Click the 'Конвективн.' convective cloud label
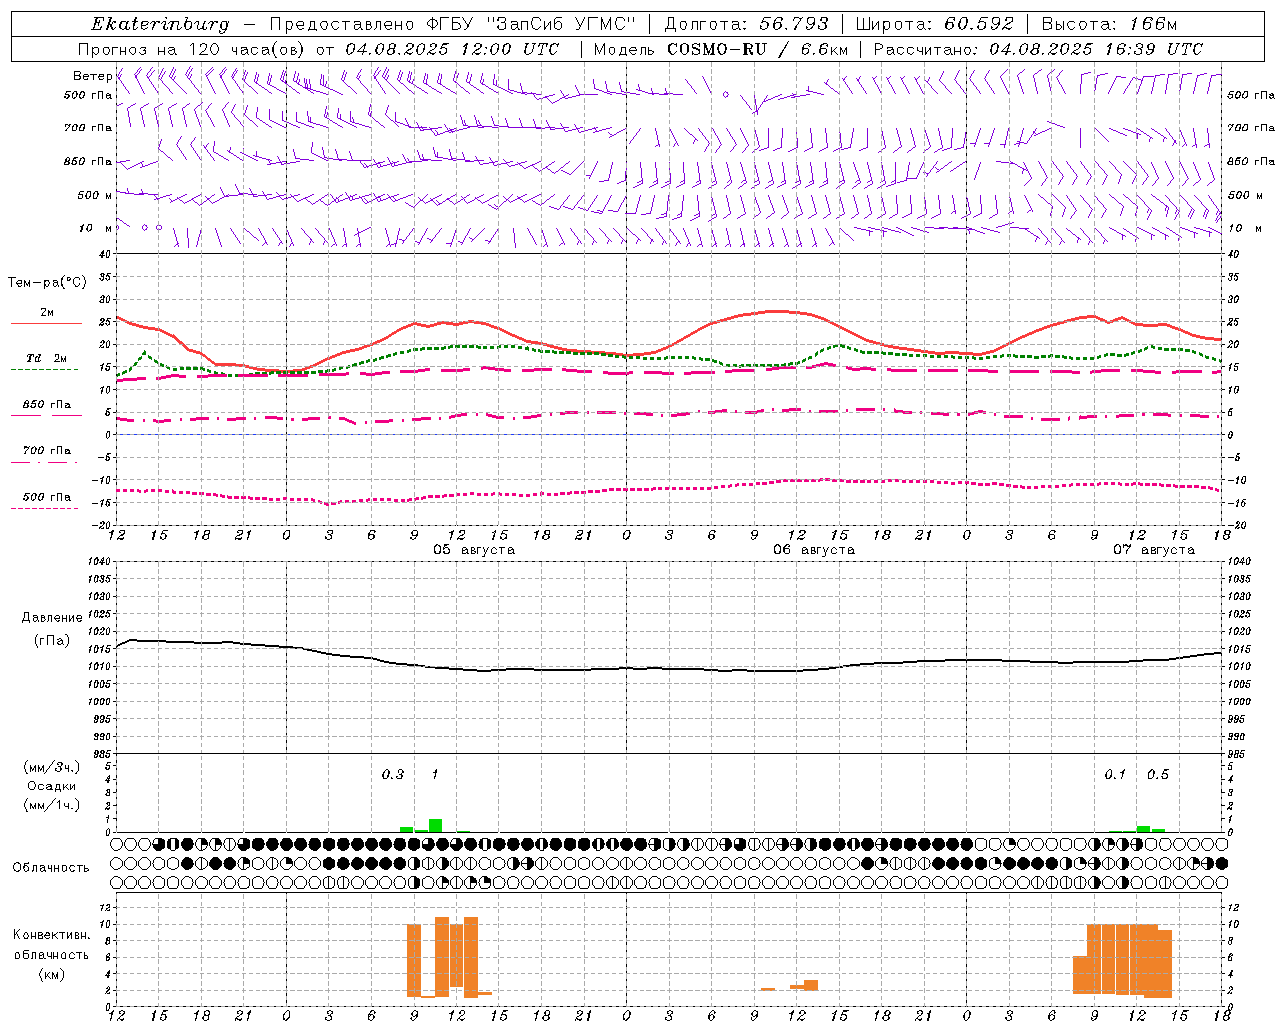1280x1024 pixels. tap(52, 935)
